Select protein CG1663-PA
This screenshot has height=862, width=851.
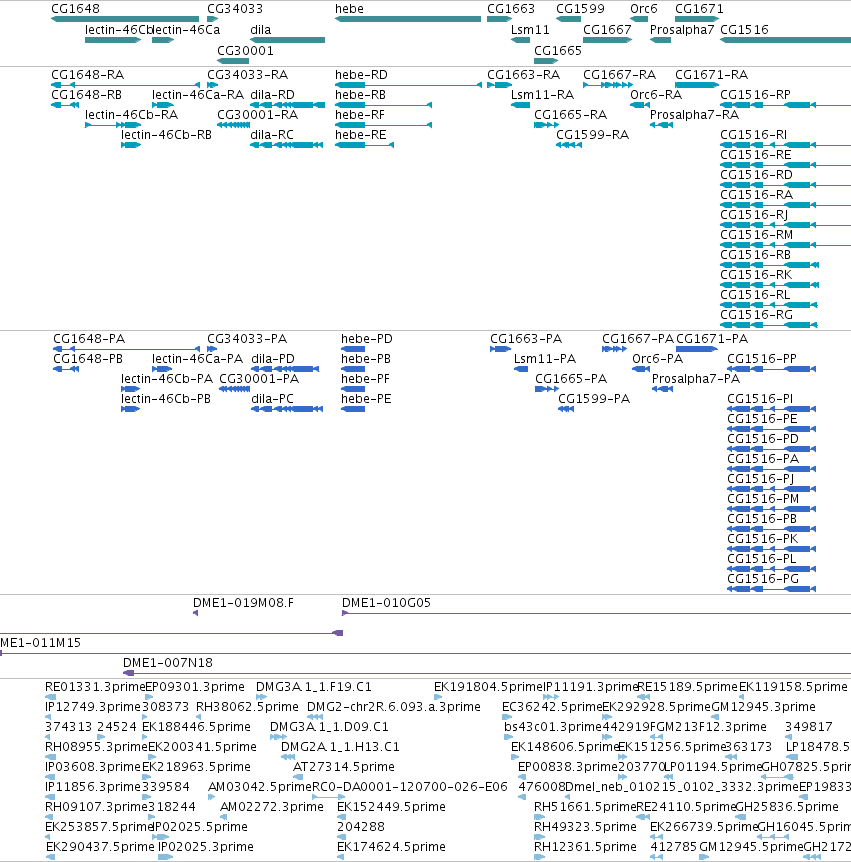500,349
